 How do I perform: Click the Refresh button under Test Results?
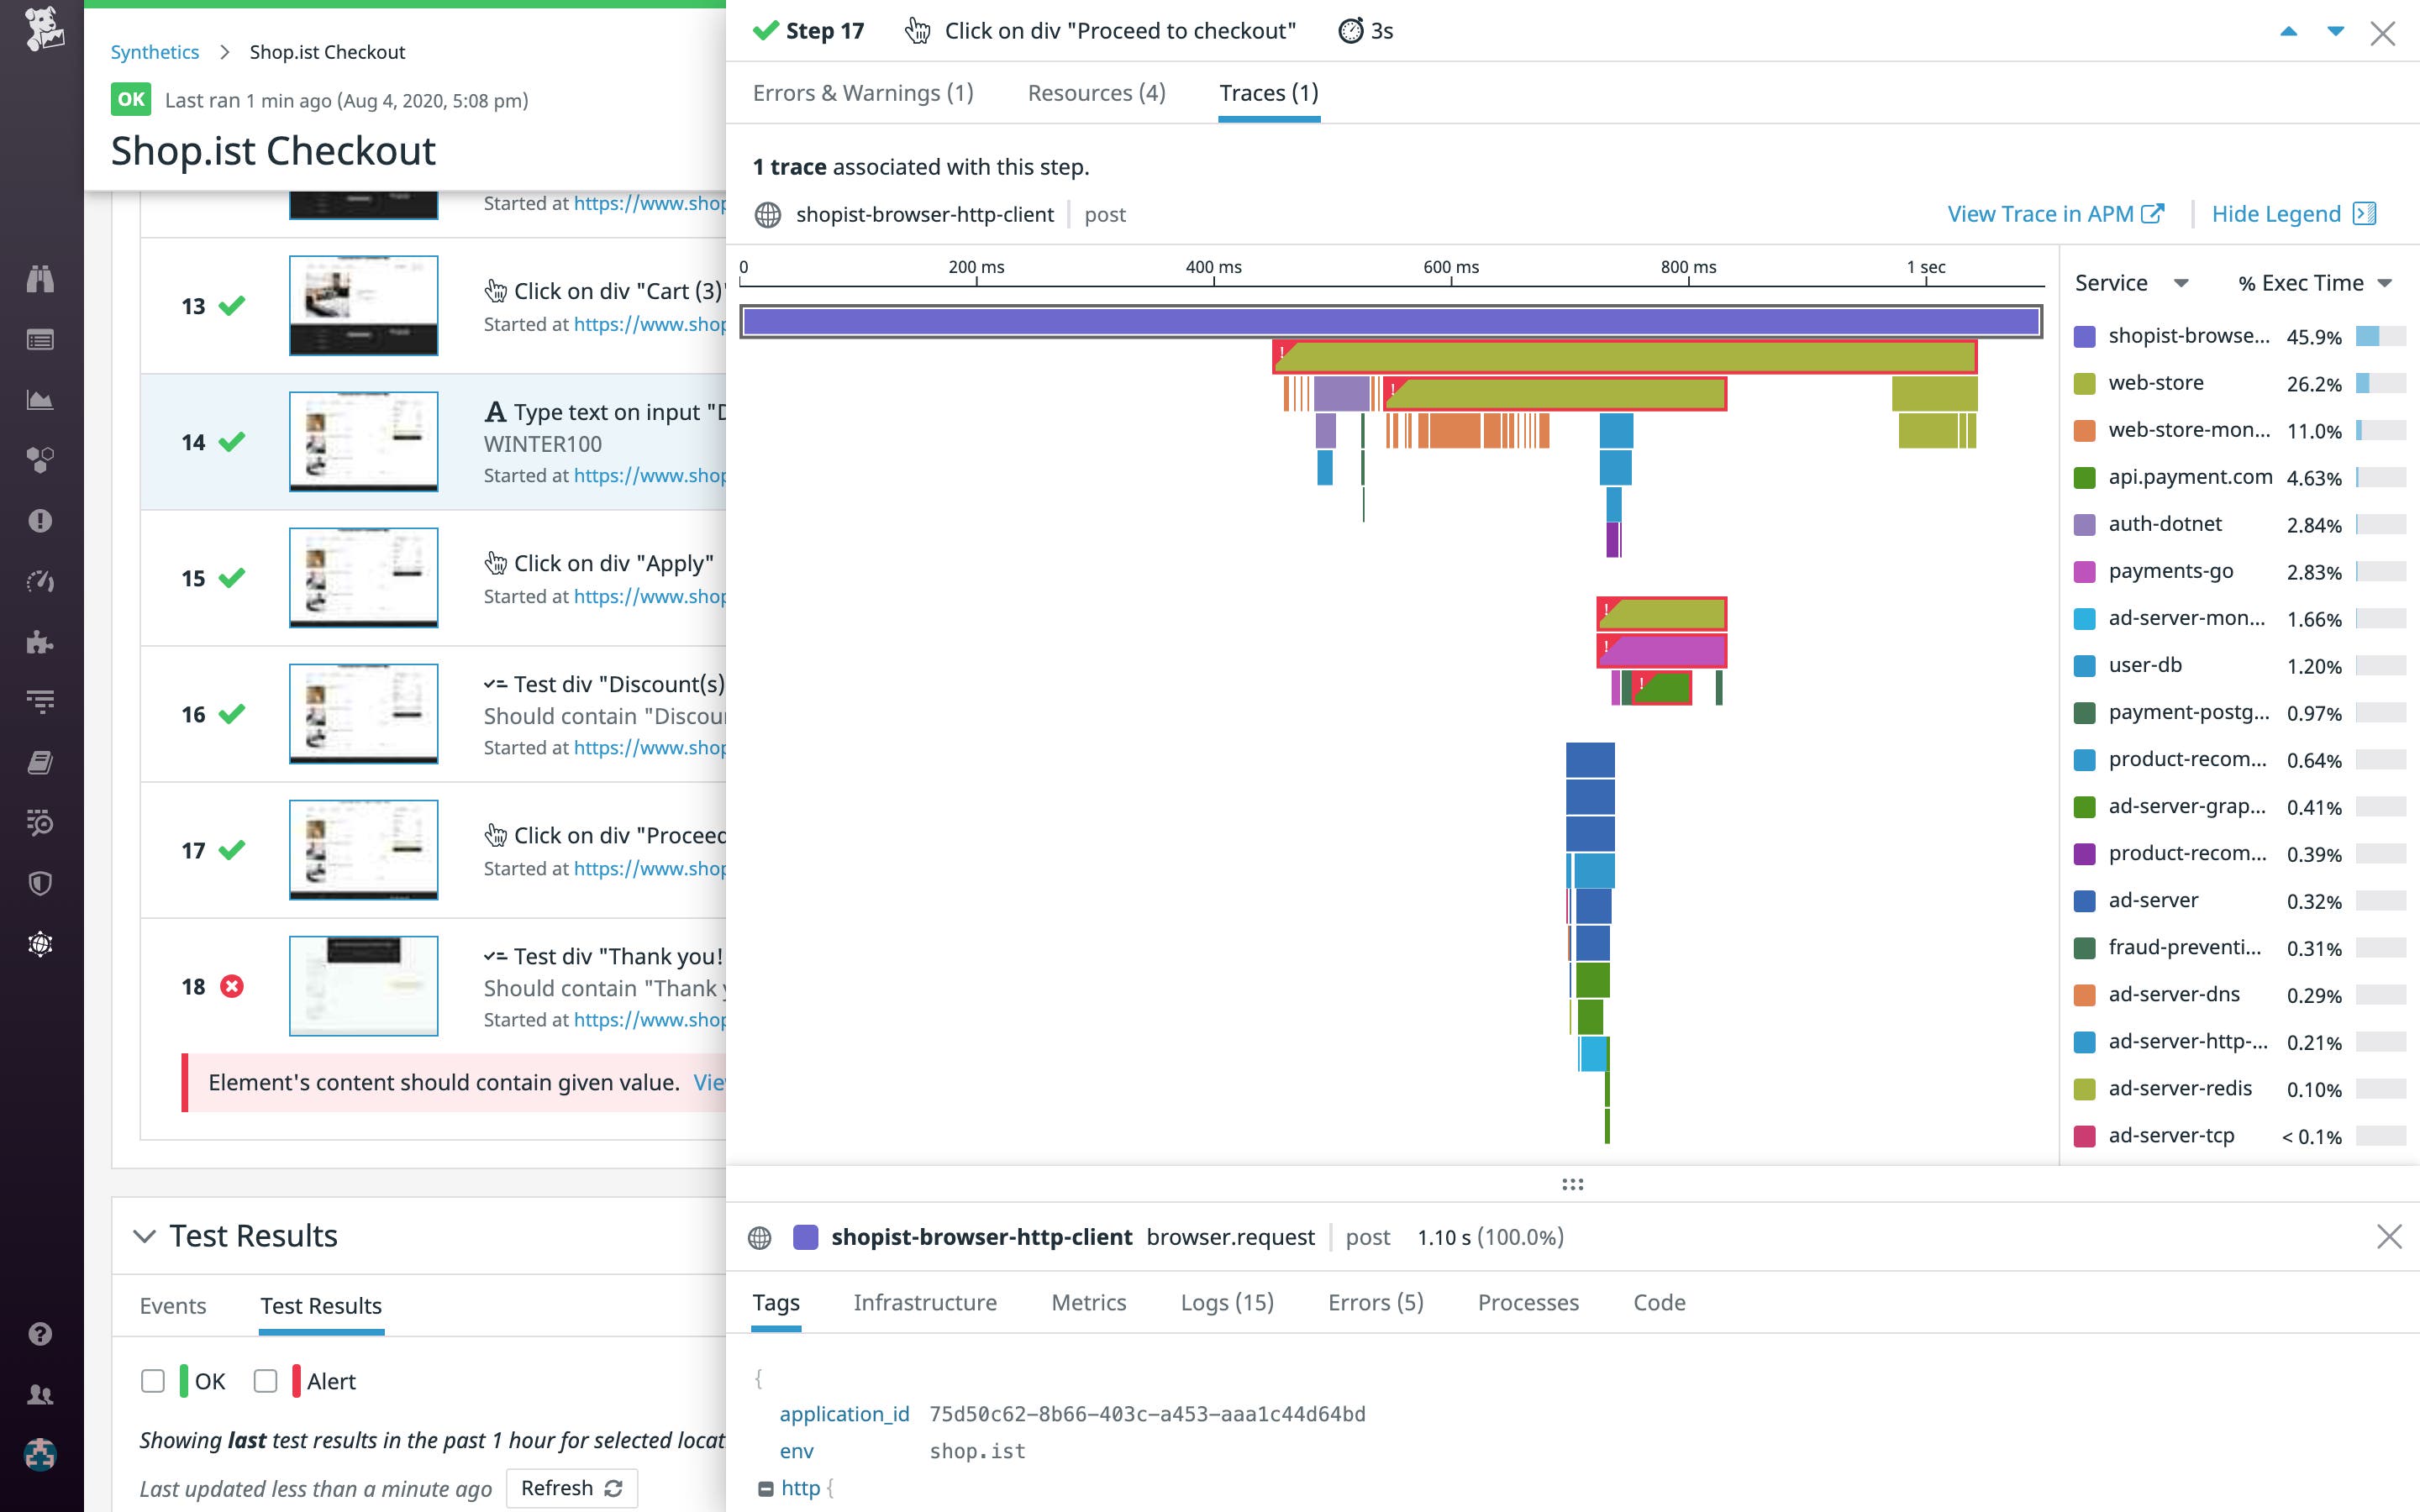[571, 1487]
